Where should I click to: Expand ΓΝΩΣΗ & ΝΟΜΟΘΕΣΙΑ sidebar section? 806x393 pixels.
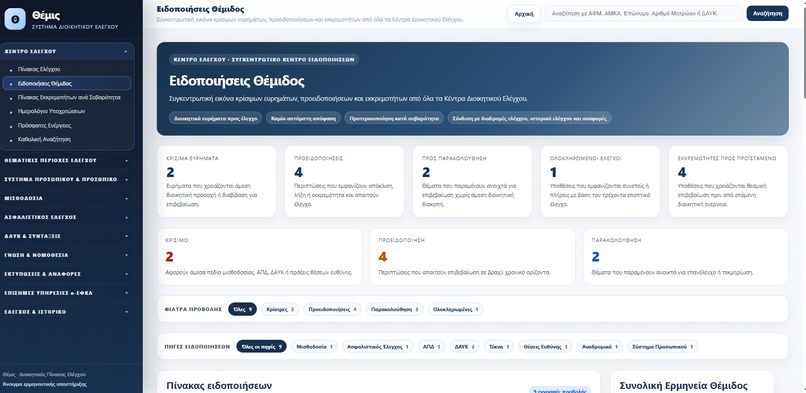point(67,255)
